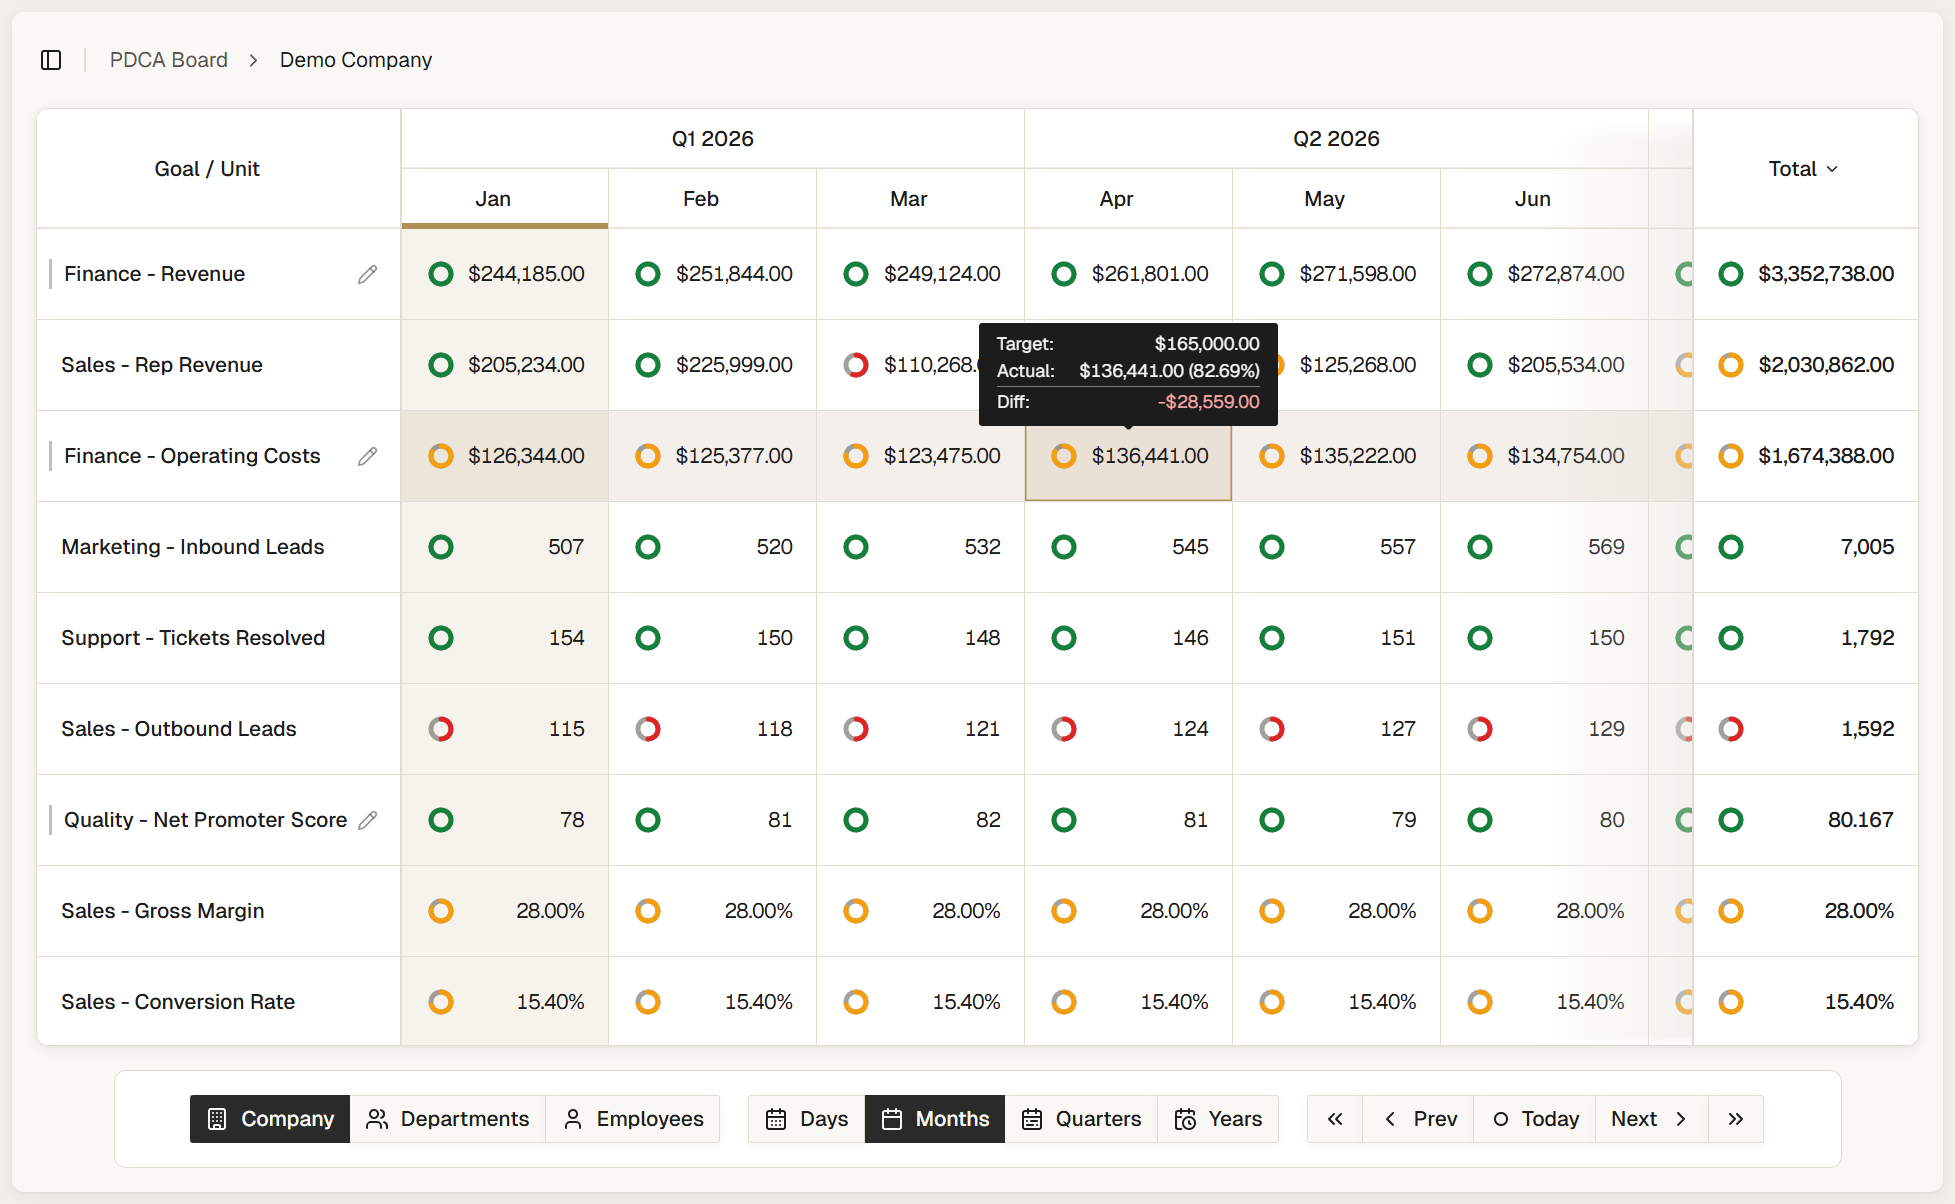Switch view to Employees
The image size is (1955, 1204).
click(x=633, y=1119)
